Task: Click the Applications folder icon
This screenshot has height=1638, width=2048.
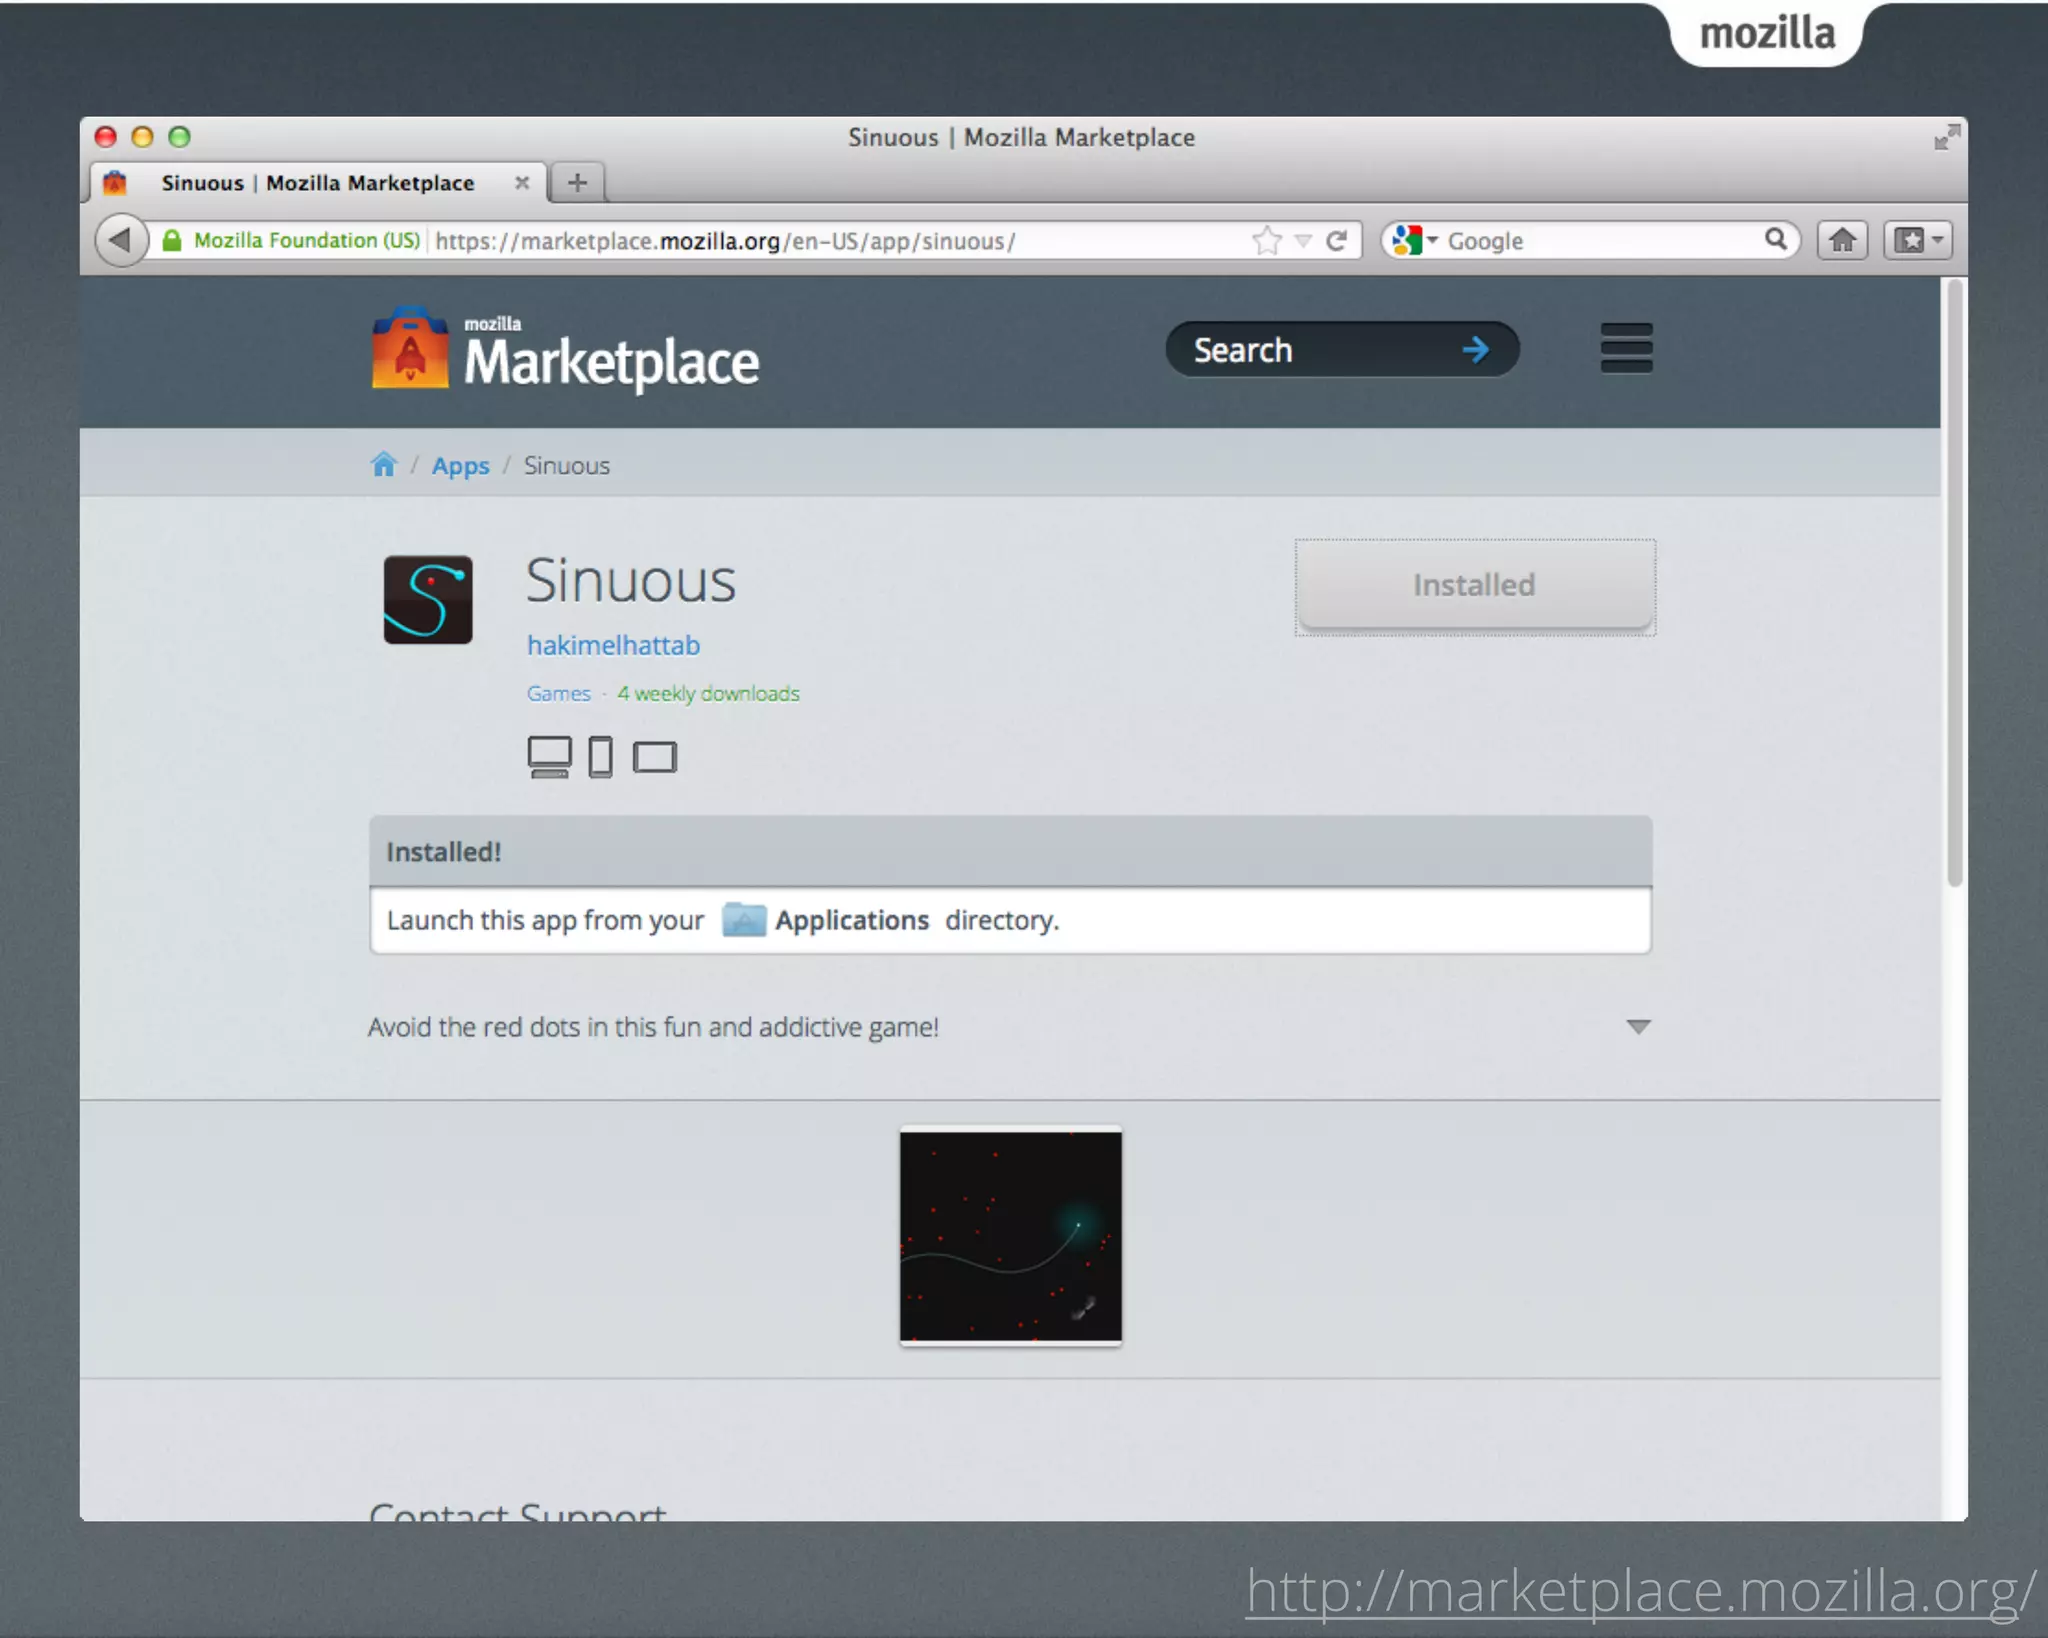Action: [744, 919]
